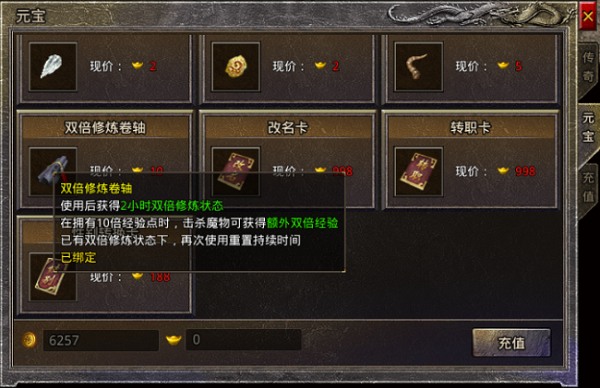Switch to the 传奇 side tab
The height and width of the screenshot is (388, 600).
[x=588, y=67]
